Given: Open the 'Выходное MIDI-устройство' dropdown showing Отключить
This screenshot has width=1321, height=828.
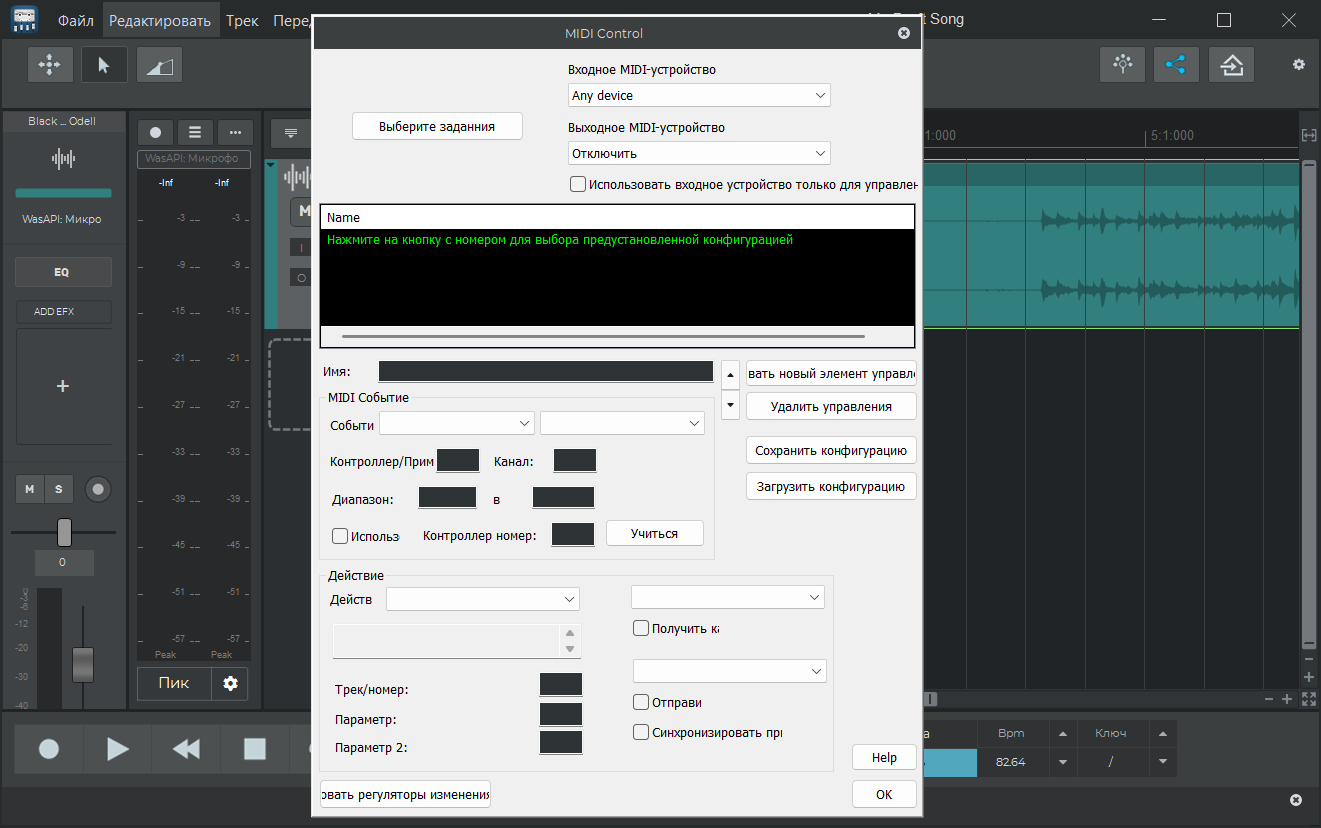Looking at the screenshot, I should click(x=699, y=153).
